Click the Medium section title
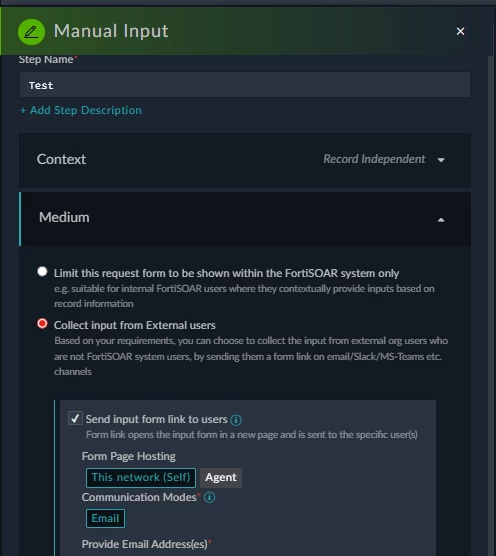 click(x=64, y=217)
